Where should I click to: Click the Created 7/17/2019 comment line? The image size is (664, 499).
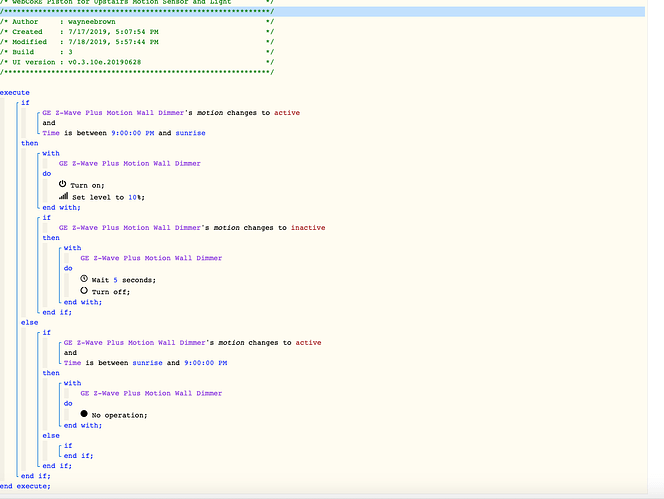pyautogui.click(x=137, y=32)
